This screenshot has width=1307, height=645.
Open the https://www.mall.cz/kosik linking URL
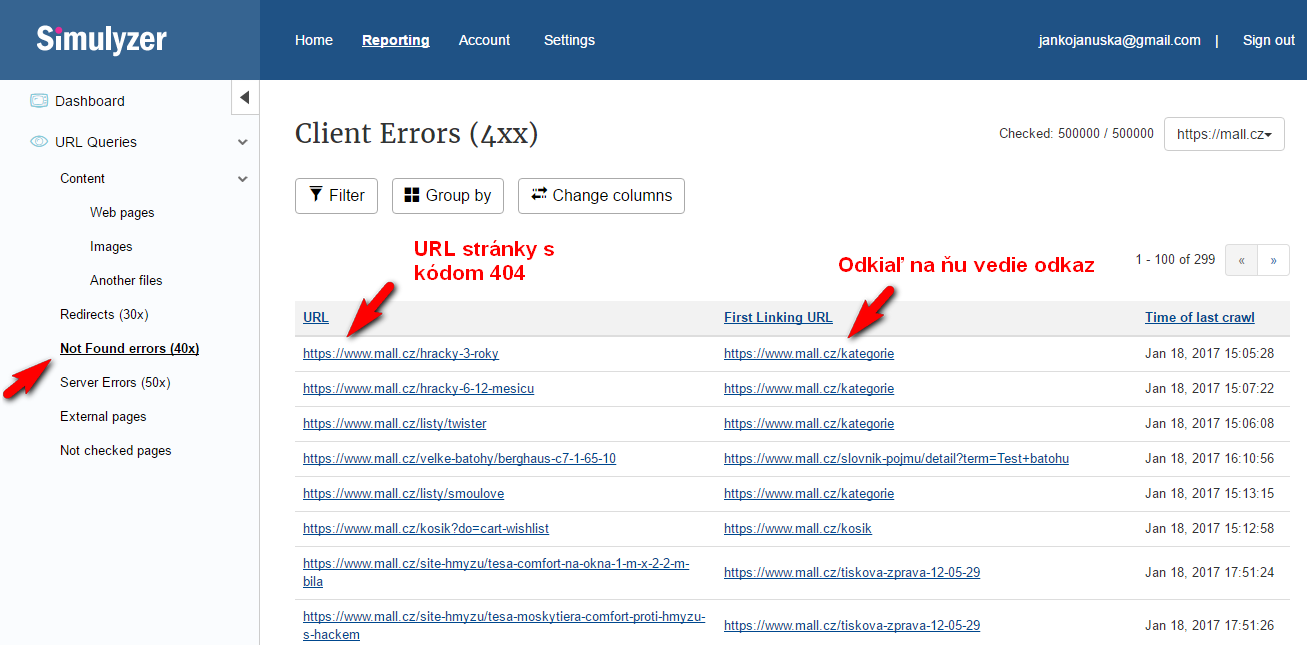pos(798,528)
